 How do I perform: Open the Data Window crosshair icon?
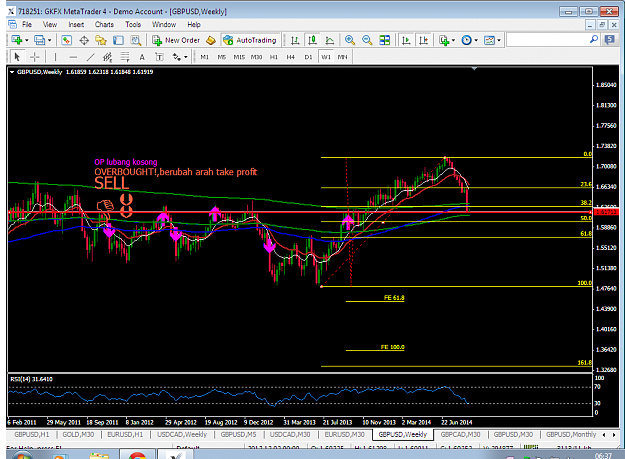click(84, 40)
